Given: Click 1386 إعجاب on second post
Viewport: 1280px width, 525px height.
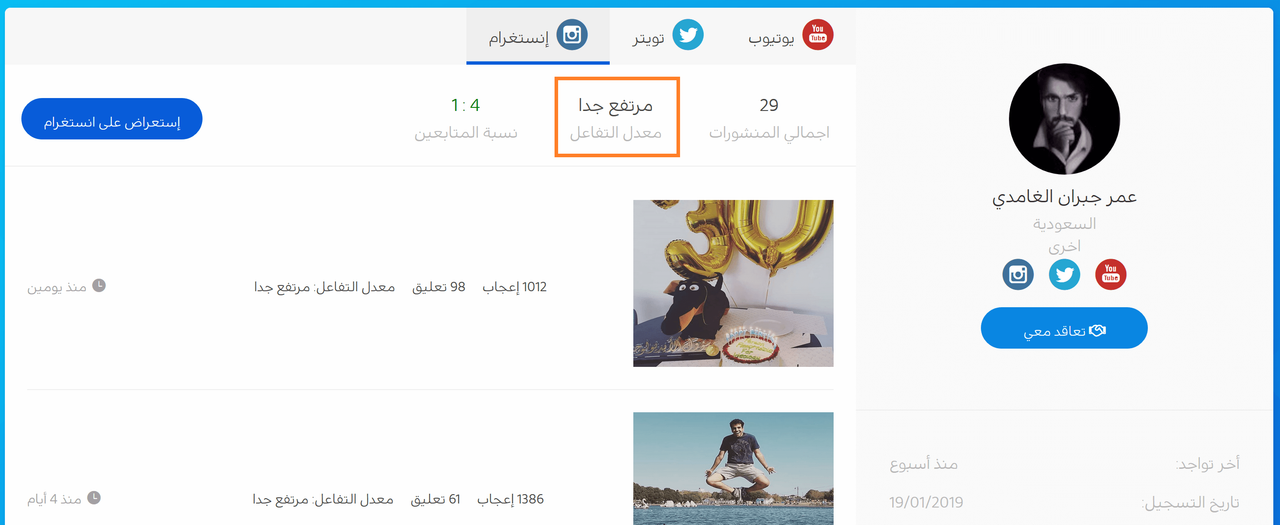Looking at the screenshot, I should (511, 499).
